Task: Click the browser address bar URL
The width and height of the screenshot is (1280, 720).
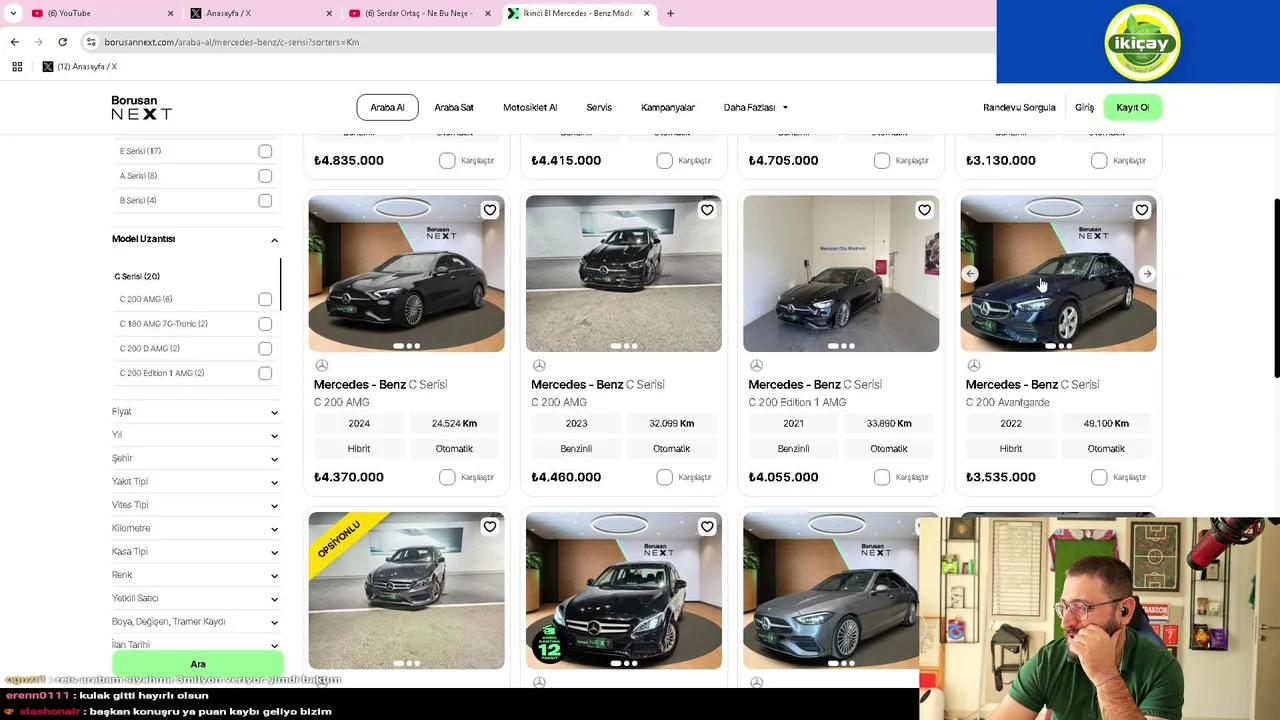Action: (232, 42)
